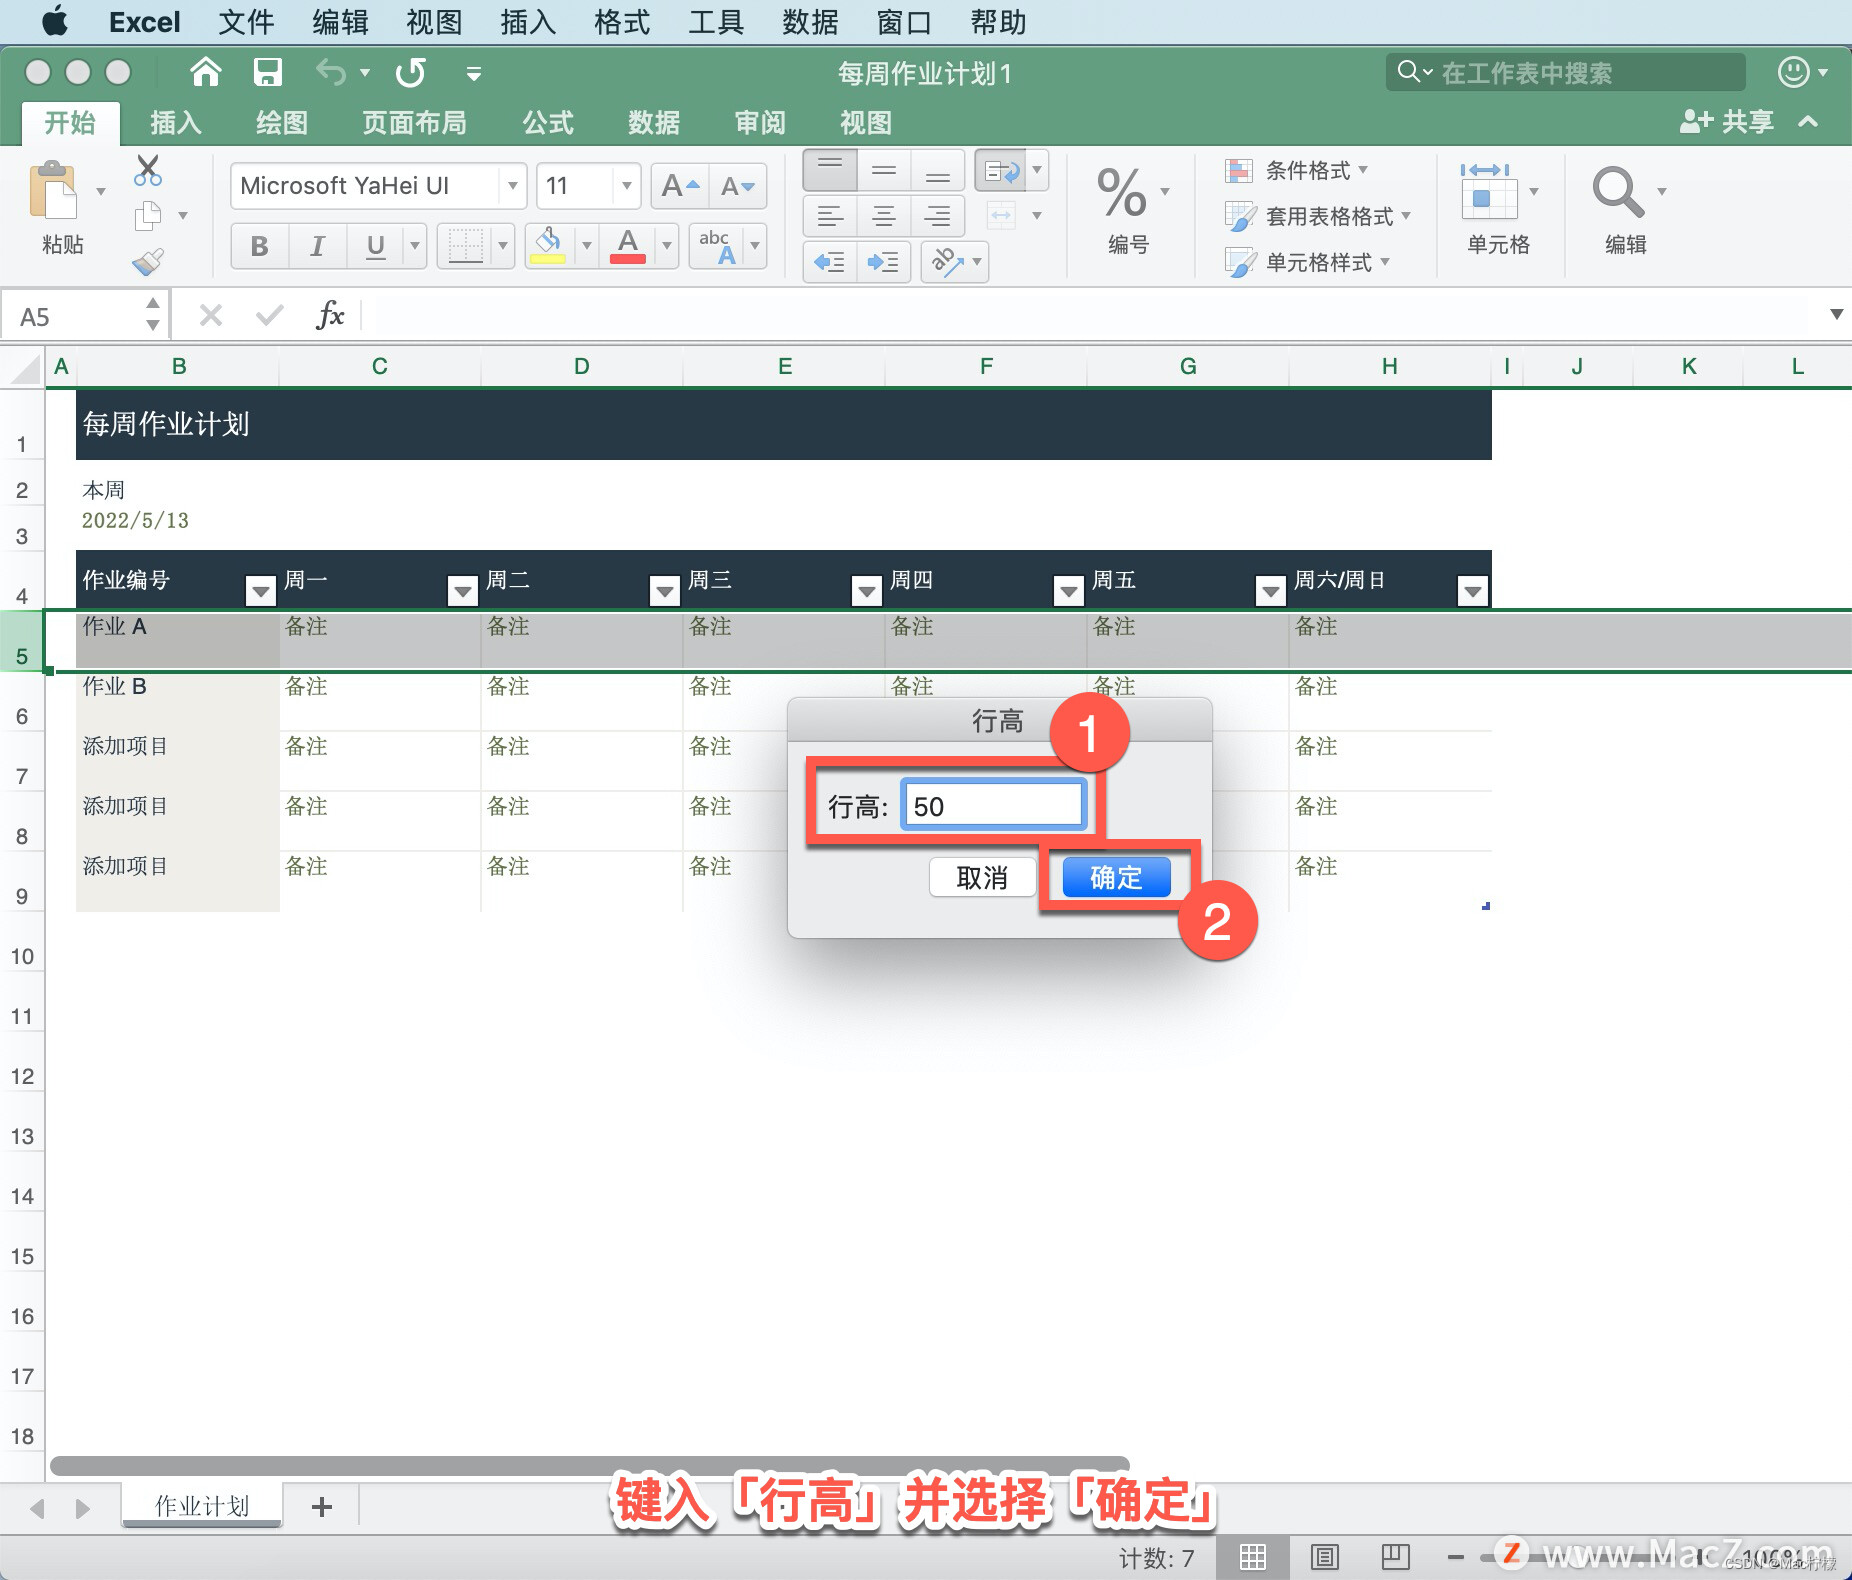Open the font size dropdown
Screen dimensions: 1852x1580
pyautogui.click(x=626, y=186)
